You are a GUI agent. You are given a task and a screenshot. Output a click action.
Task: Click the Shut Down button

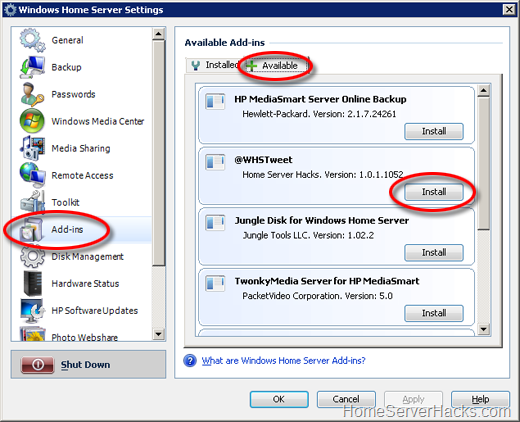click(x=88, y=364)
